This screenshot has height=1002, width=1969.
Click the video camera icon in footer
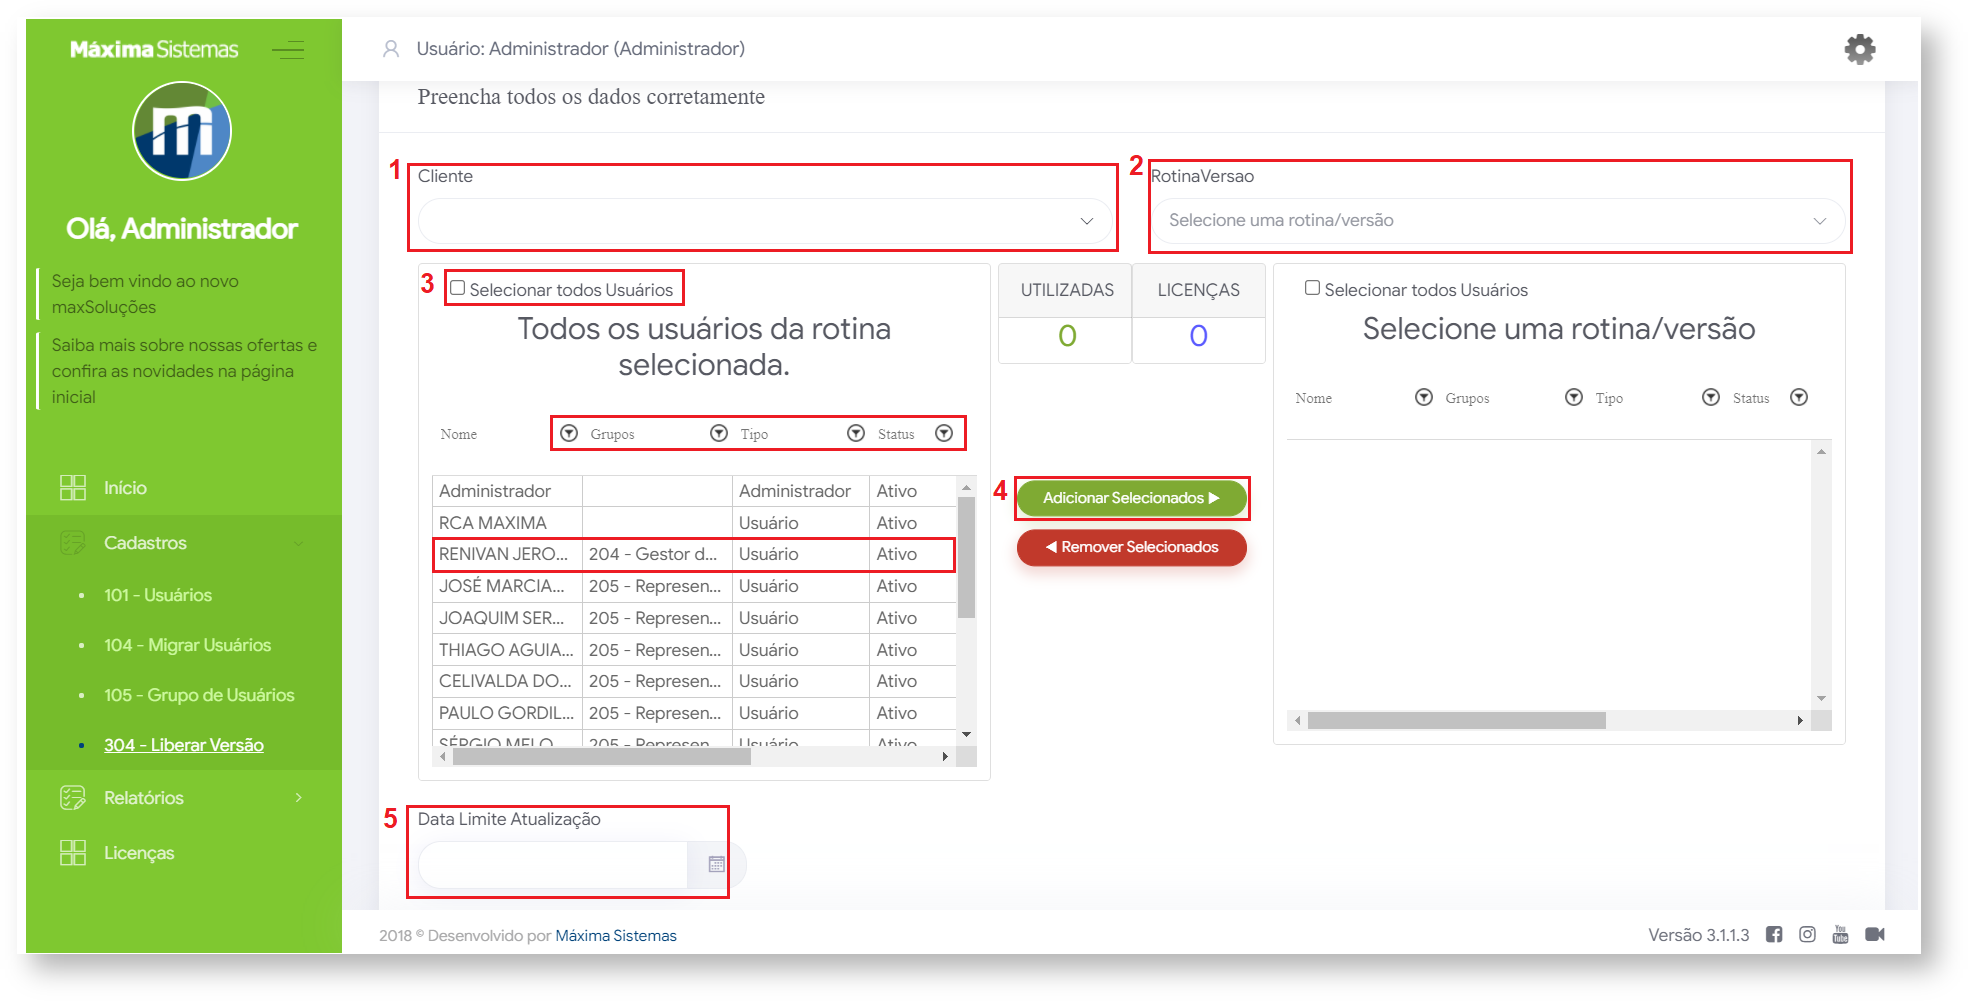(1875, 934)
